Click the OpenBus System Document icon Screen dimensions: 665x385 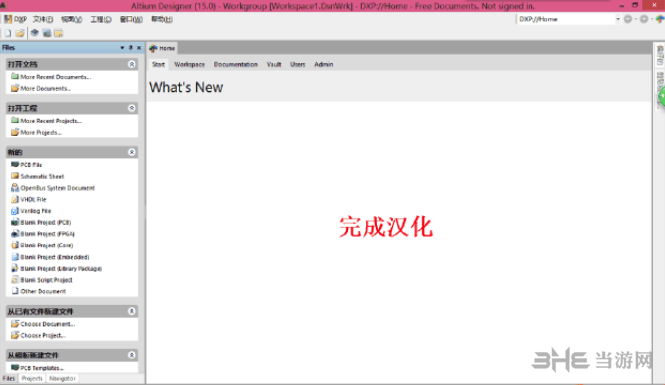point(15,187)
